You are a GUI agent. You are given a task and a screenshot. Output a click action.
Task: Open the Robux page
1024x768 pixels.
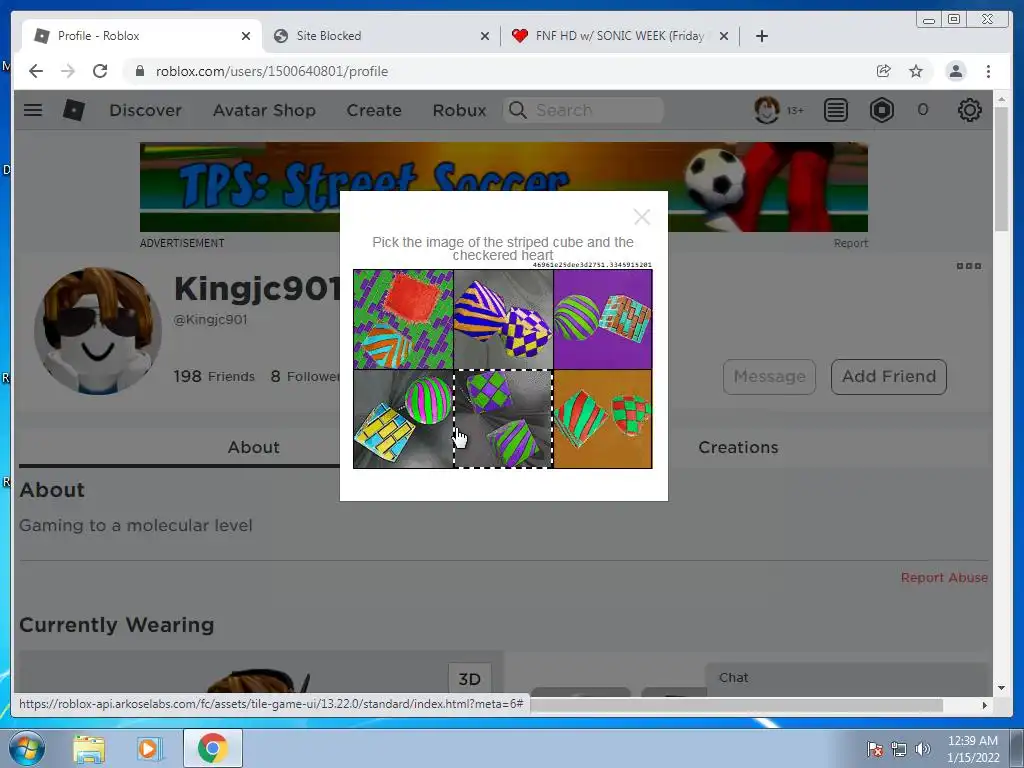click(x=459, y=110)
